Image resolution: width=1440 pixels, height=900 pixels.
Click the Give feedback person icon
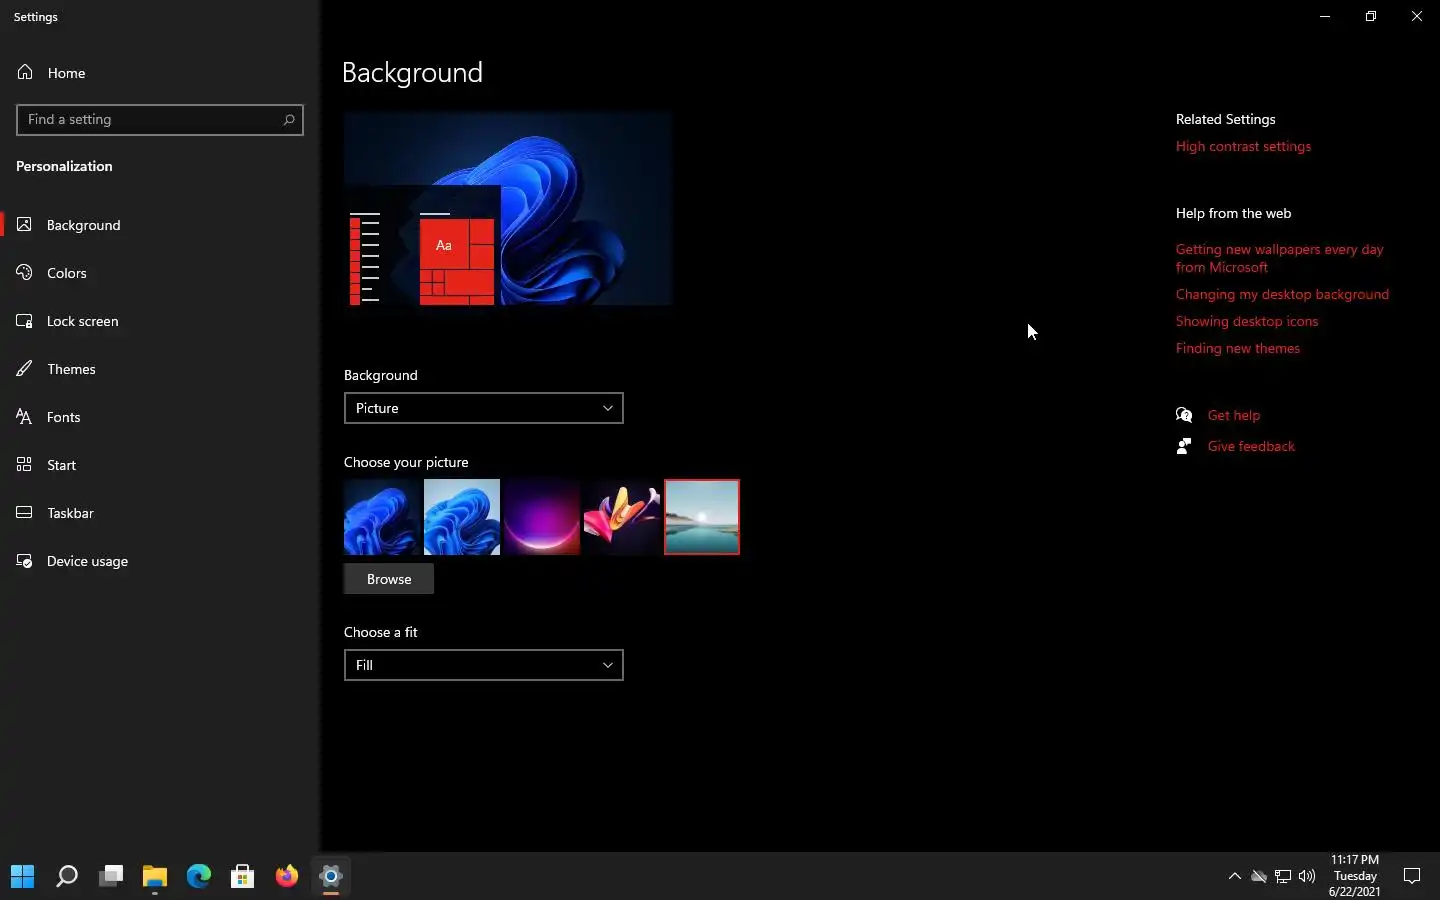1184,446
